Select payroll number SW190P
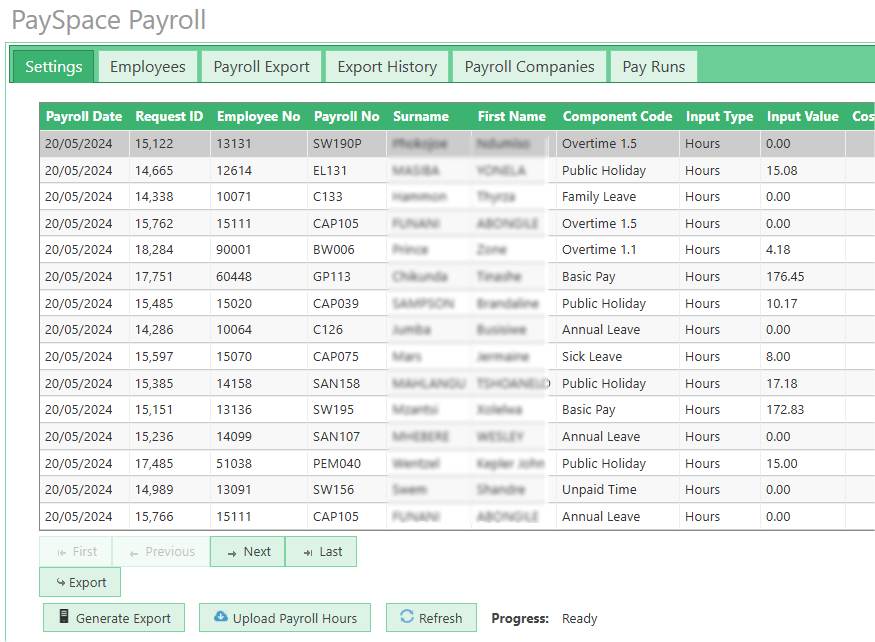This screenshot has width=875, height=642. click(347, 143)
